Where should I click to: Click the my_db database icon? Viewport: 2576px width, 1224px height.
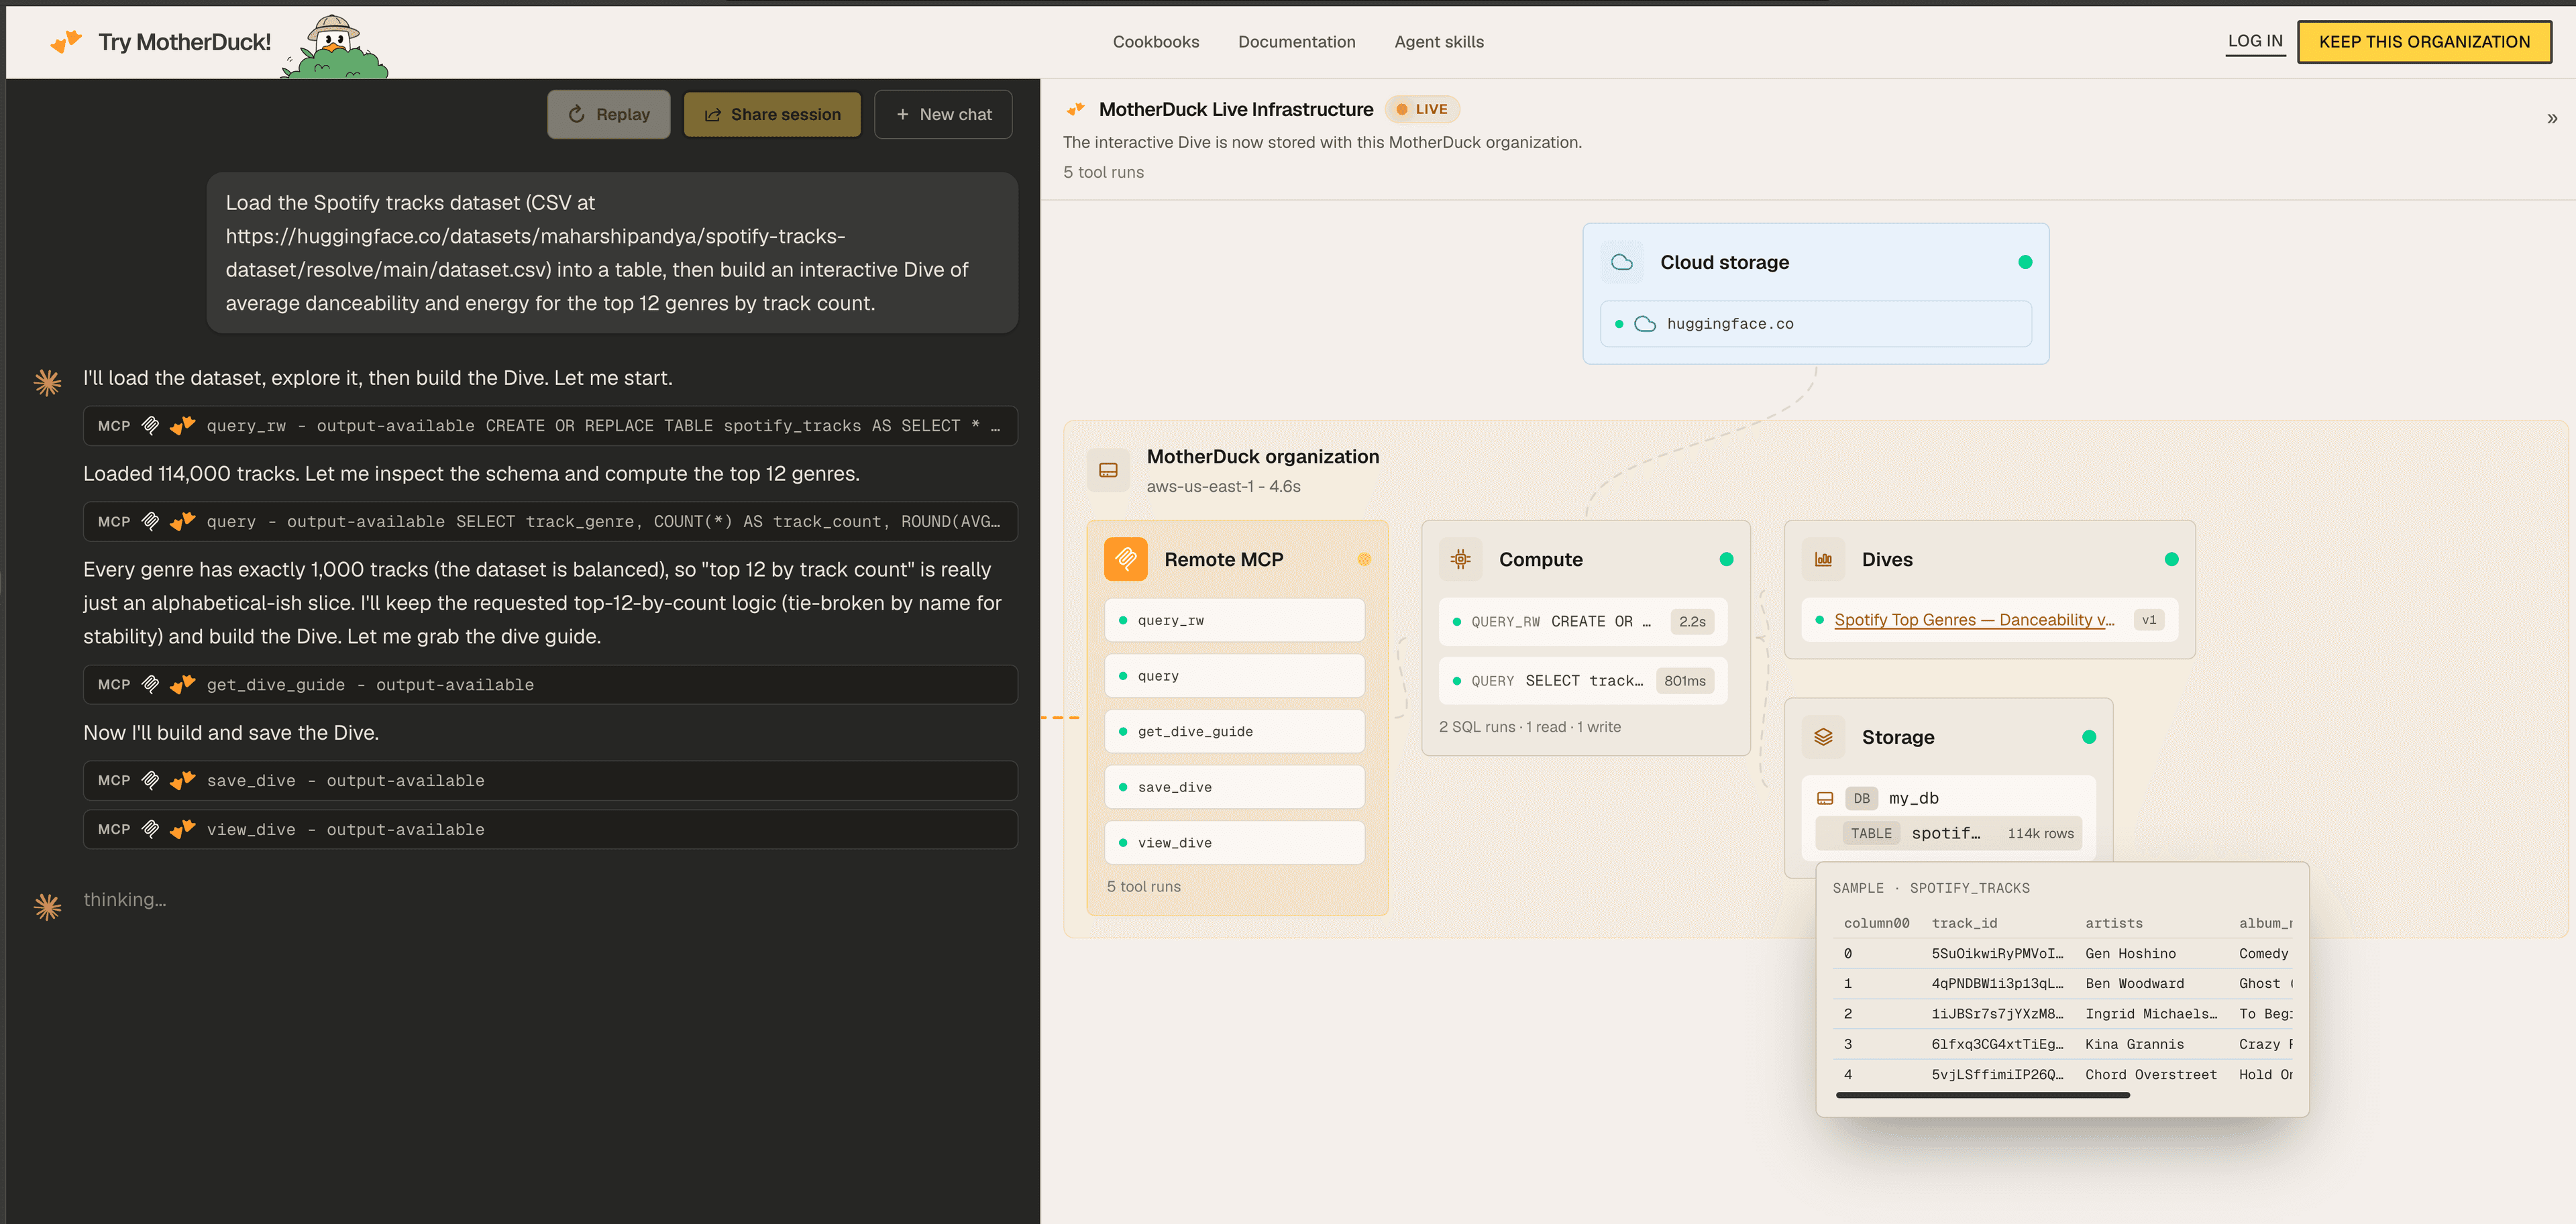click(x=1825, y=798)
